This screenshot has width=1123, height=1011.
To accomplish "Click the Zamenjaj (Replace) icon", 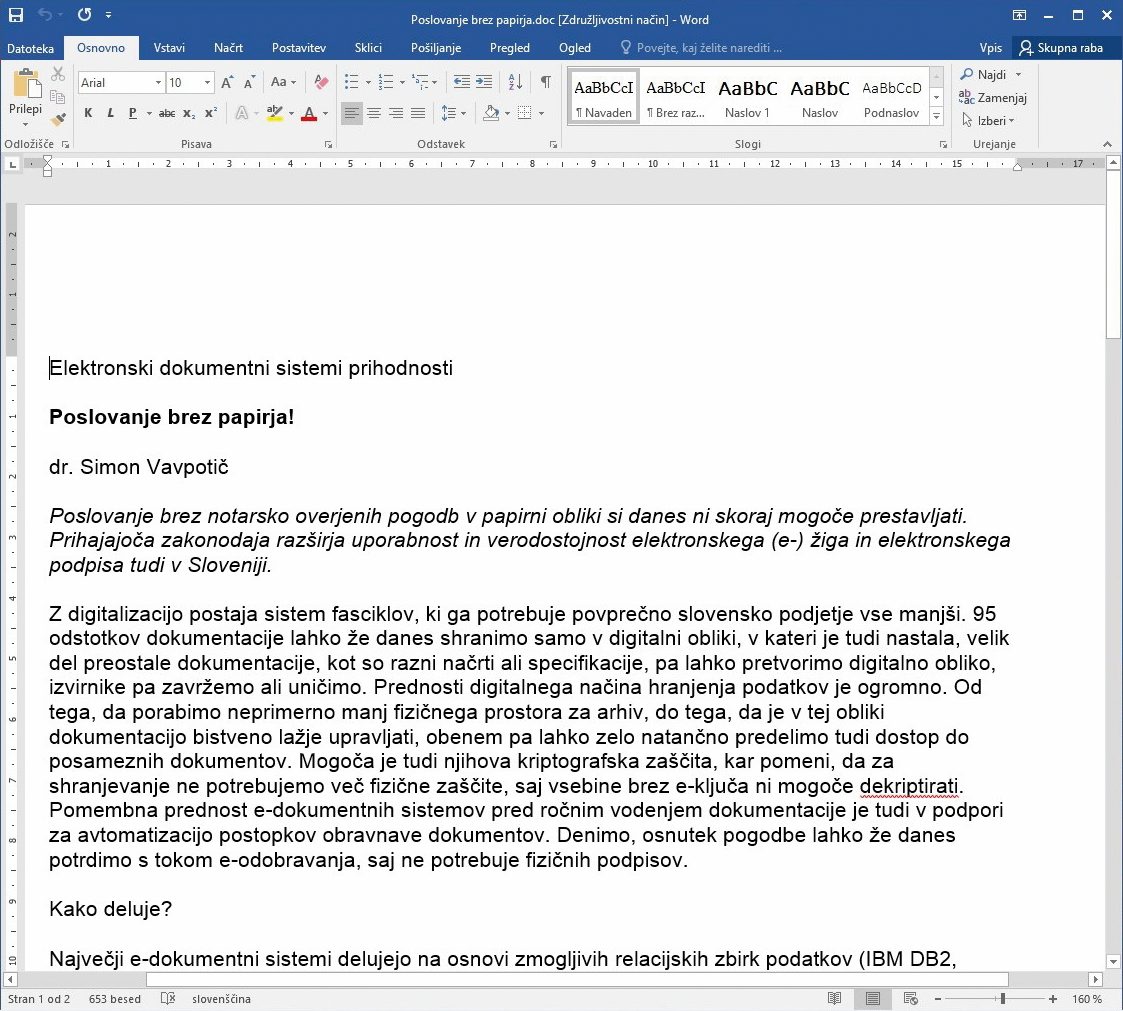I will 967,97.
